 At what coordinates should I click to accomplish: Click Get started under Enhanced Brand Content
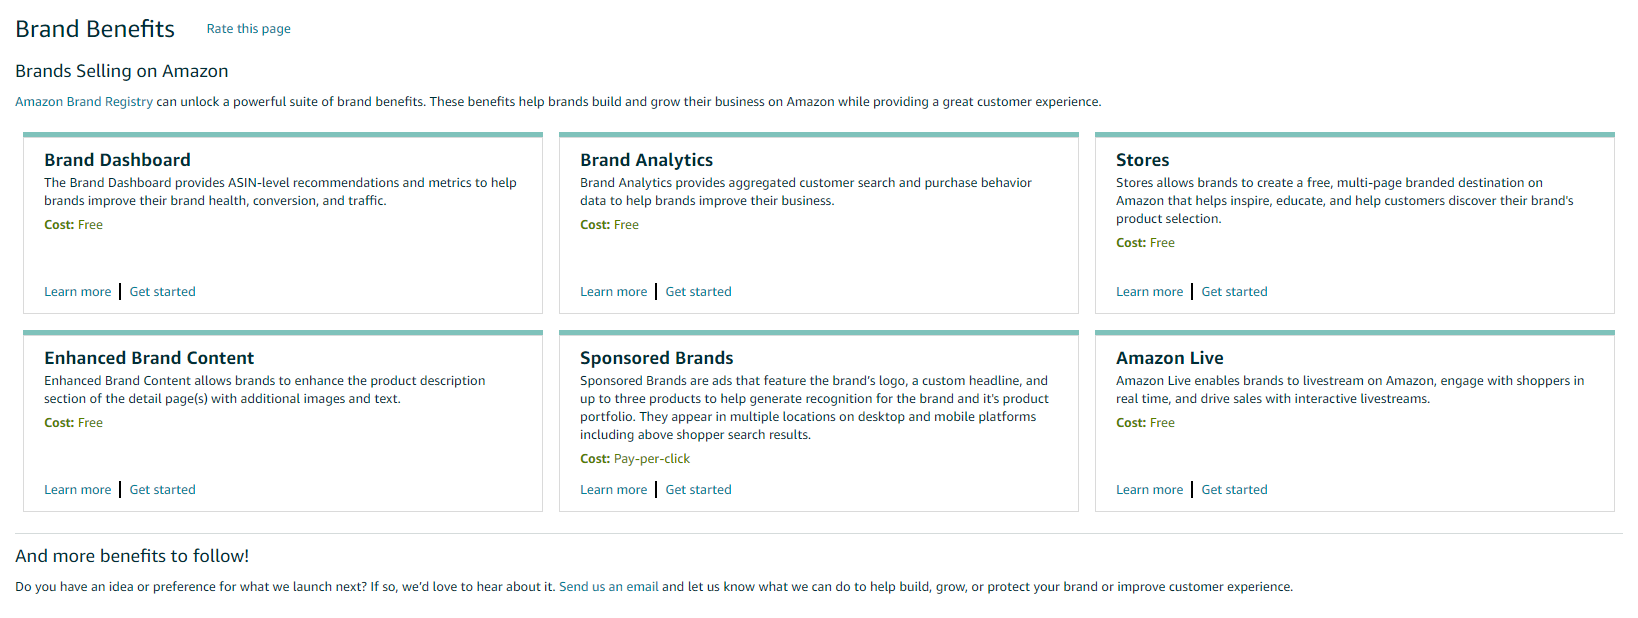coord(162,489)
